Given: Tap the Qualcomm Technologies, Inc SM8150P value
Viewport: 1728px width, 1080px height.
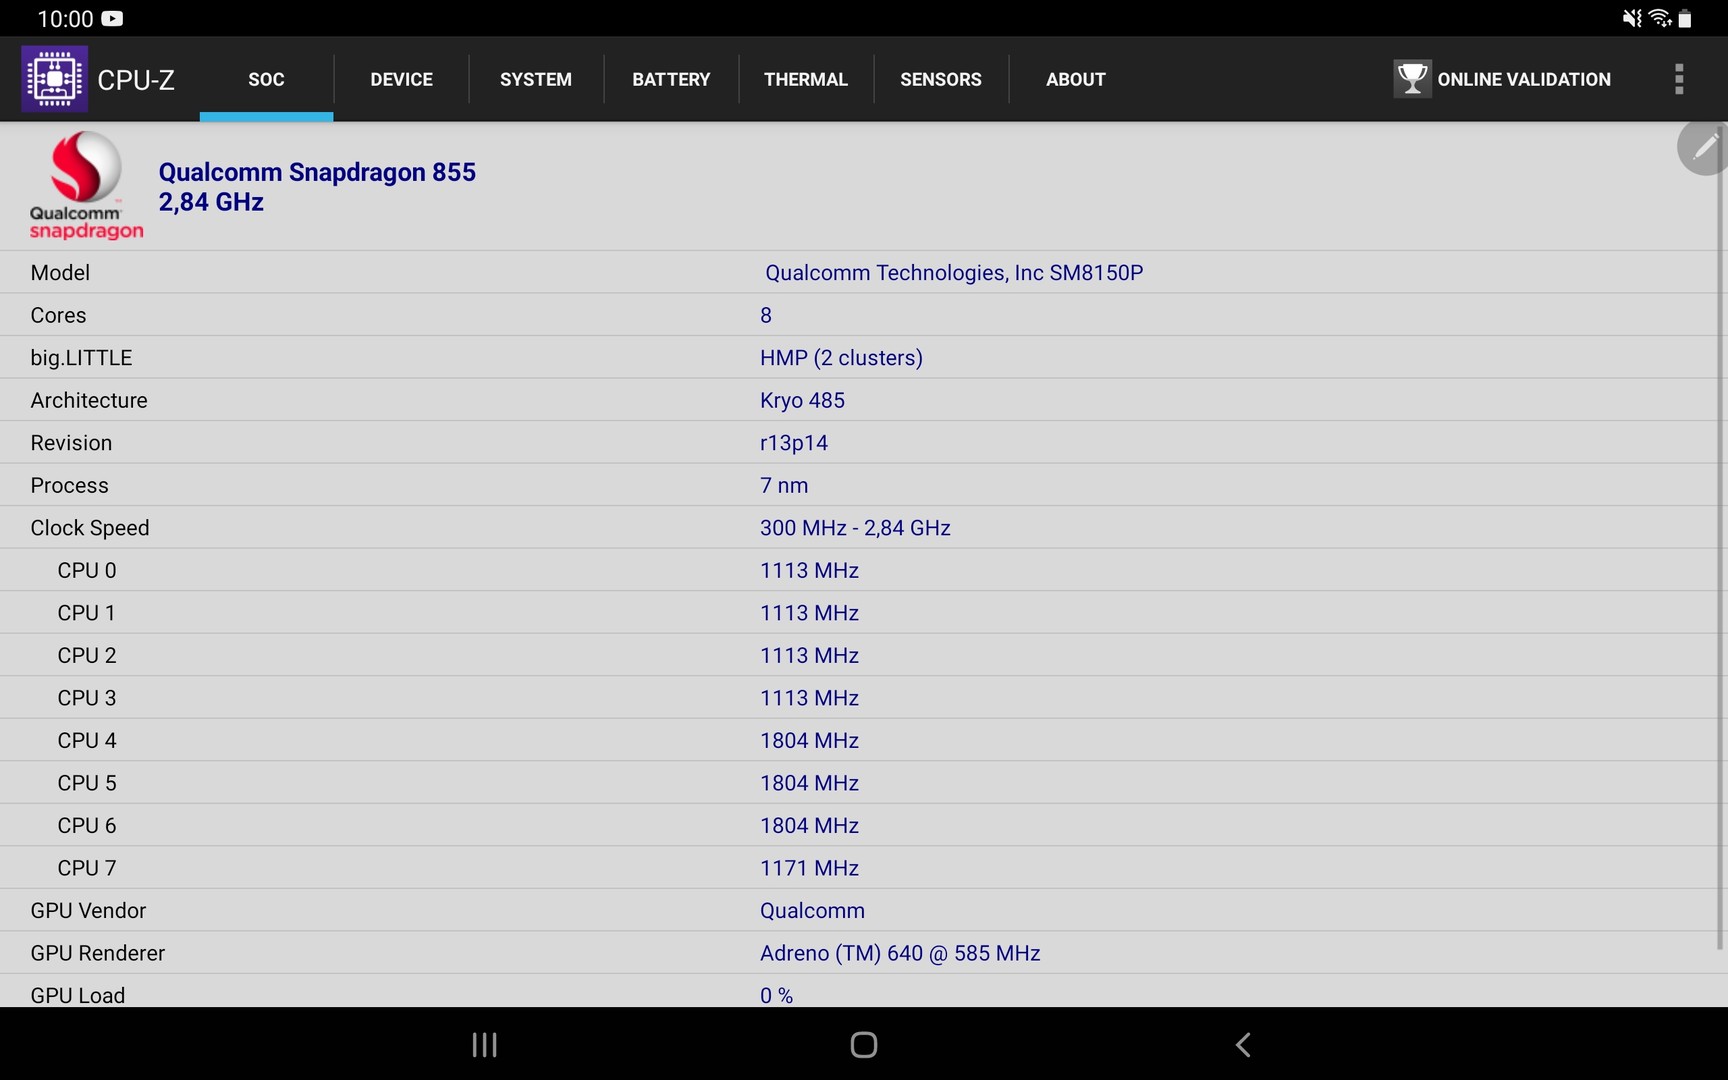Looking at the screenshot, I should point(954,273).
